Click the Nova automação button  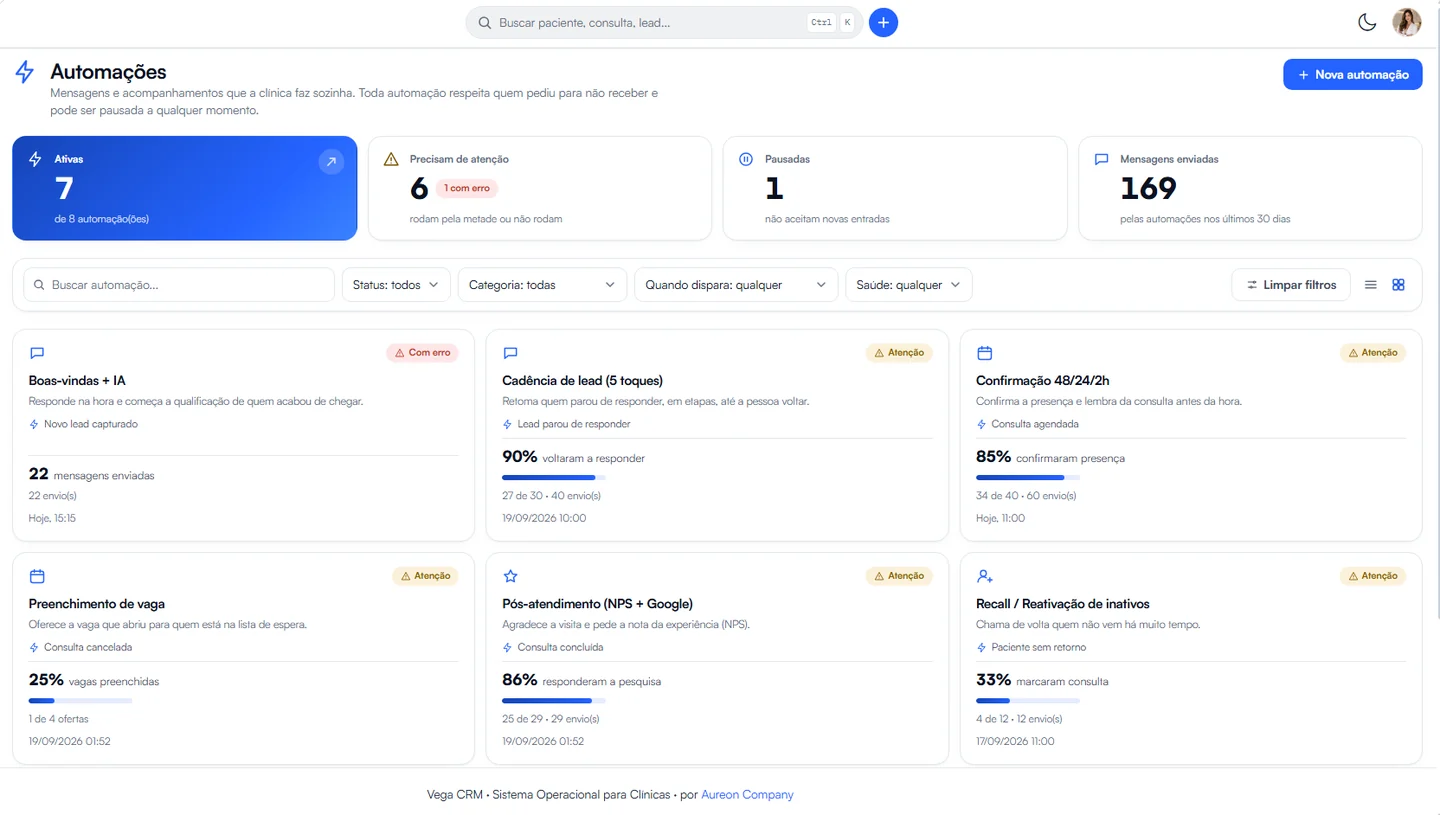pos(1352,74)
